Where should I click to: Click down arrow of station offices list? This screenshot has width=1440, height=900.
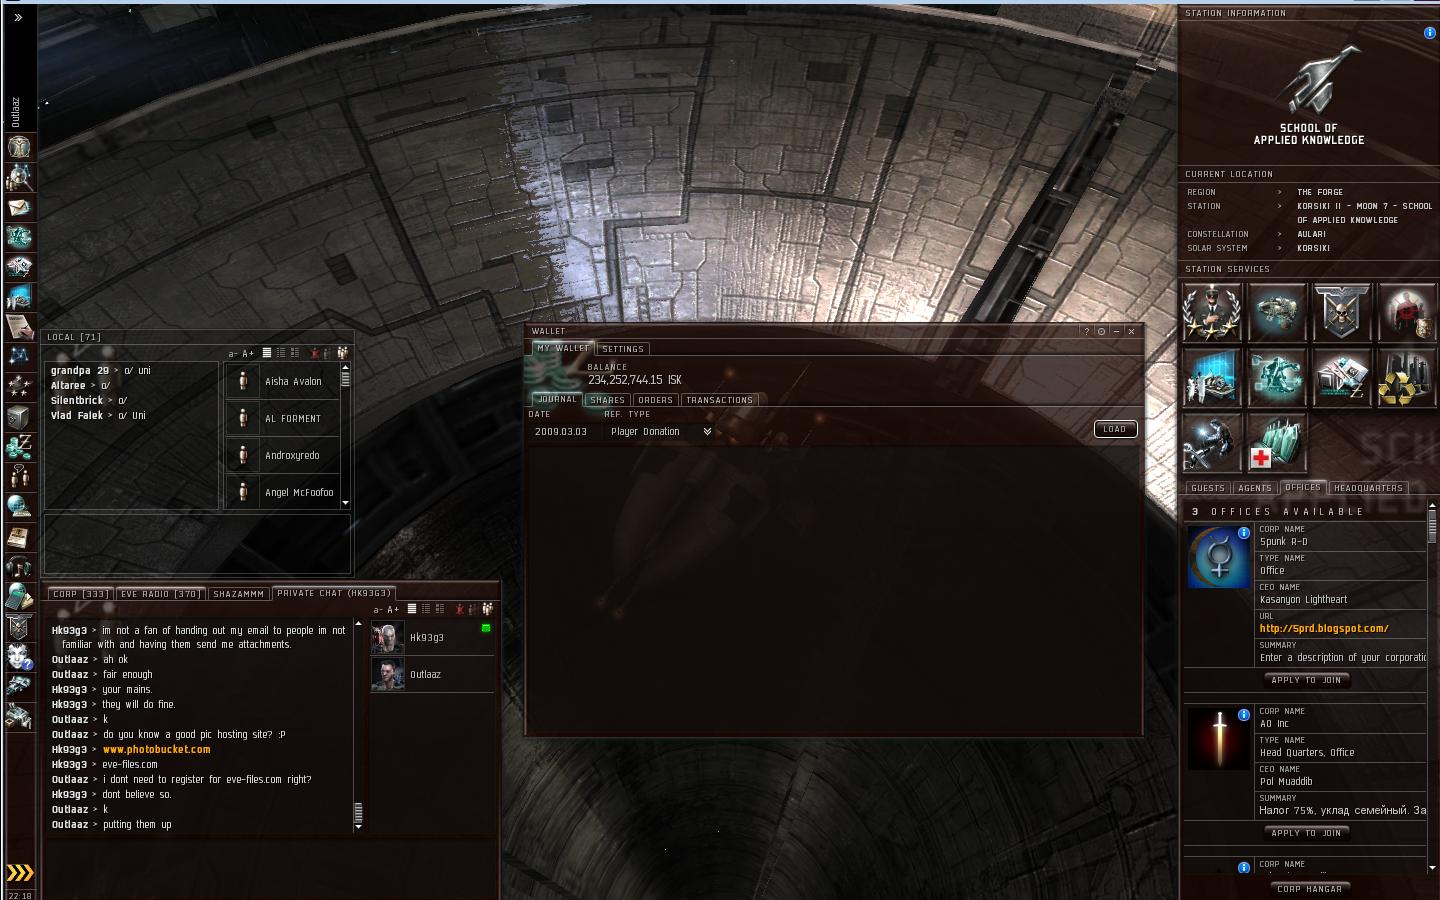tap(1433, 868)
